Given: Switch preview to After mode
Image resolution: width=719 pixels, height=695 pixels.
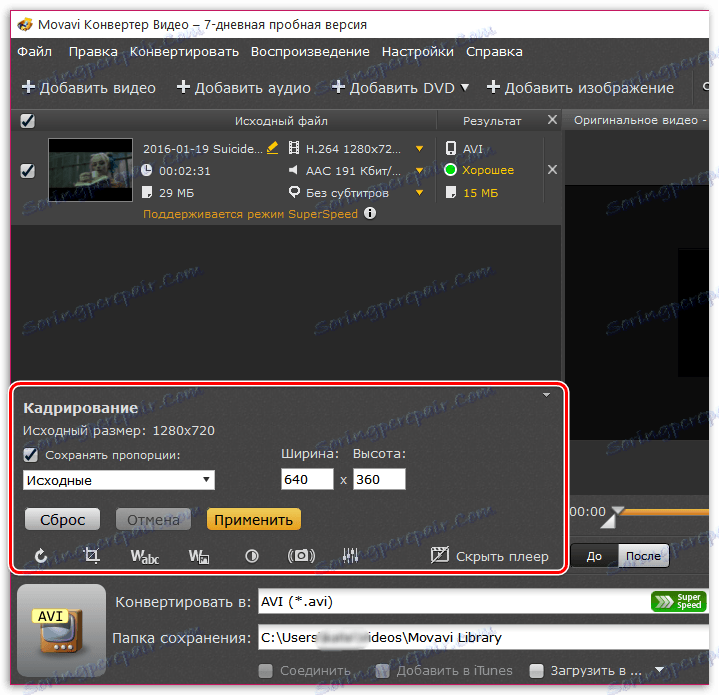Looking at the screenshot, I should [x=643, y=556].
